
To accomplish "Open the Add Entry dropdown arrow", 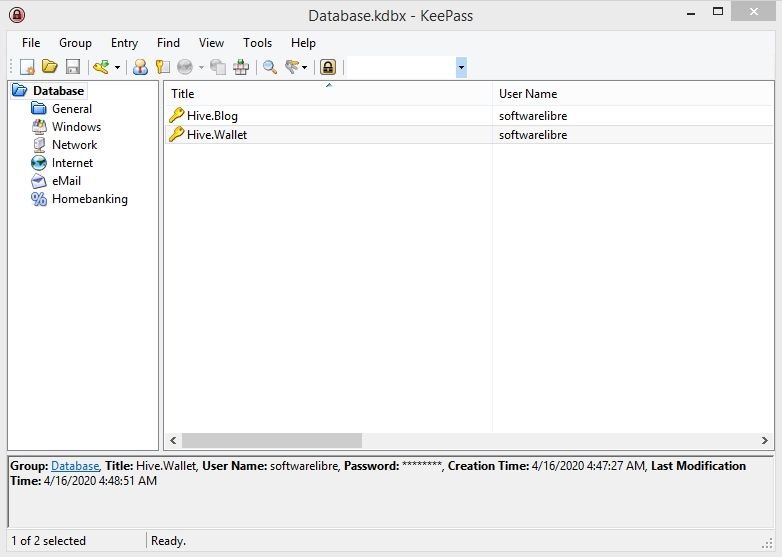I will [x=117, y=67].
